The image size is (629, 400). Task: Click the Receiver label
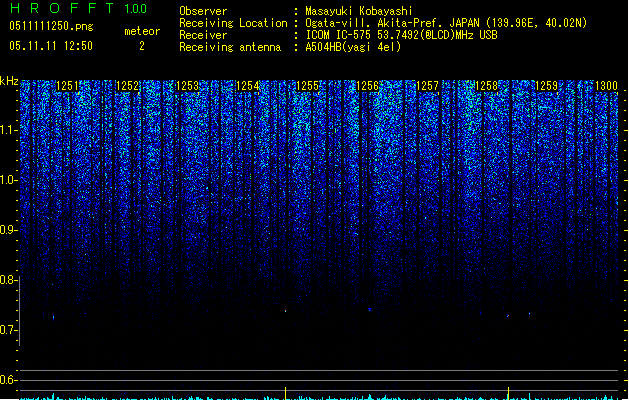[x=203, y=35]
